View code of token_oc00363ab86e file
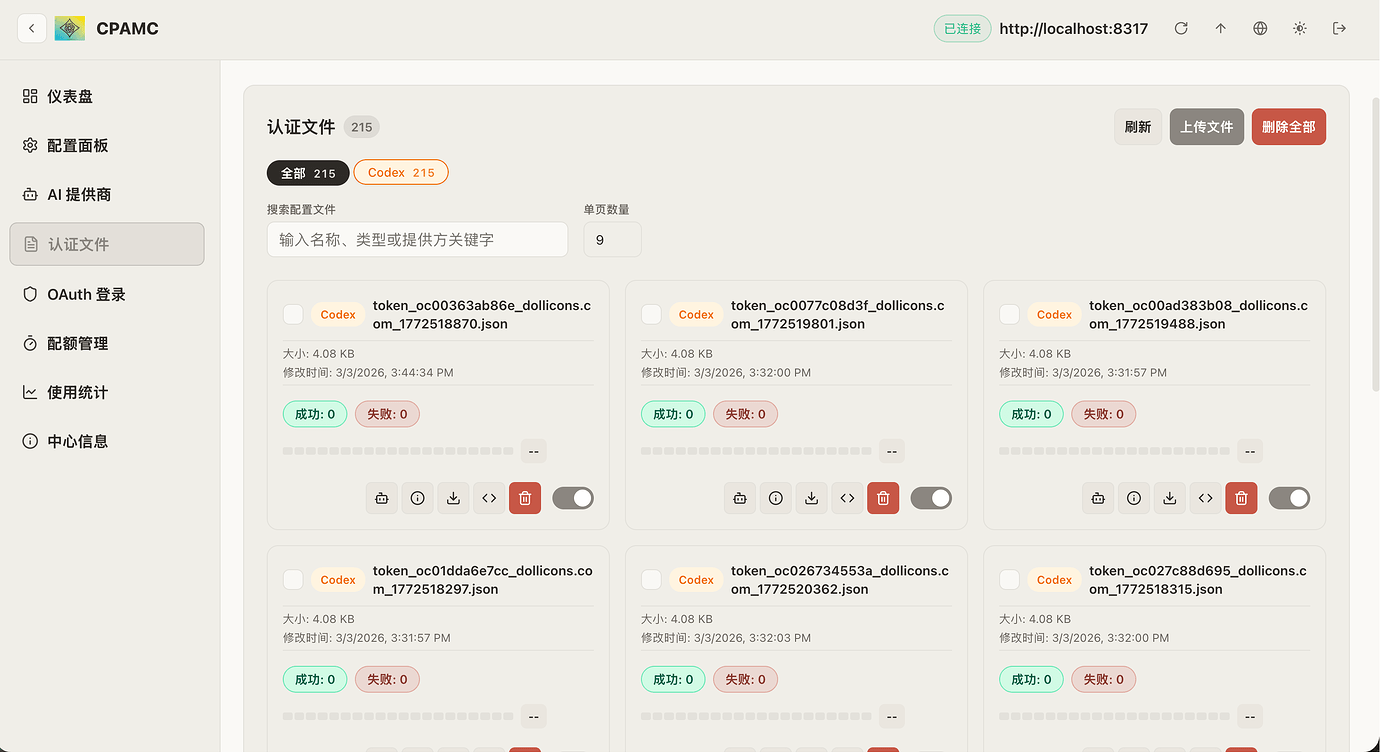The width and height of the screenshot is (1380, 752). tap(489, 498)
